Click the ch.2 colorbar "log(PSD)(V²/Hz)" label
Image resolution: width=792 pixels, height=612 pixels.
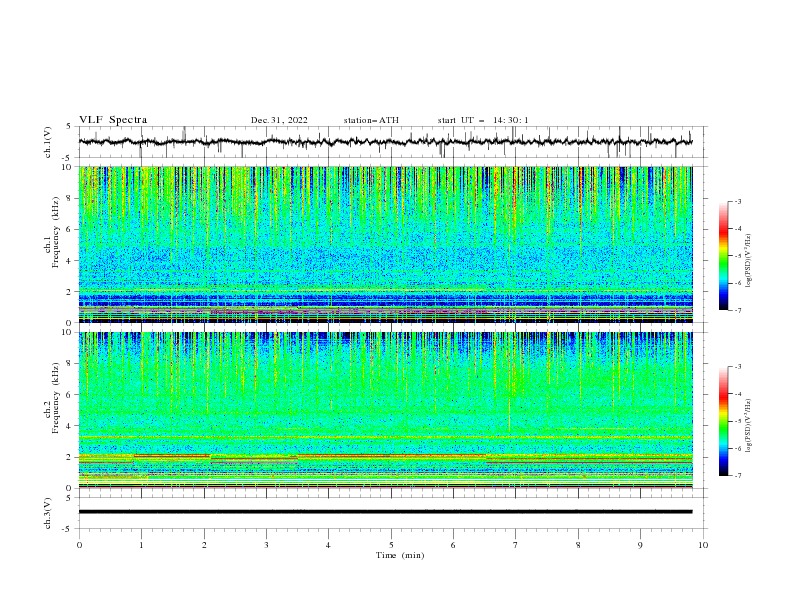tap(748, 425)
